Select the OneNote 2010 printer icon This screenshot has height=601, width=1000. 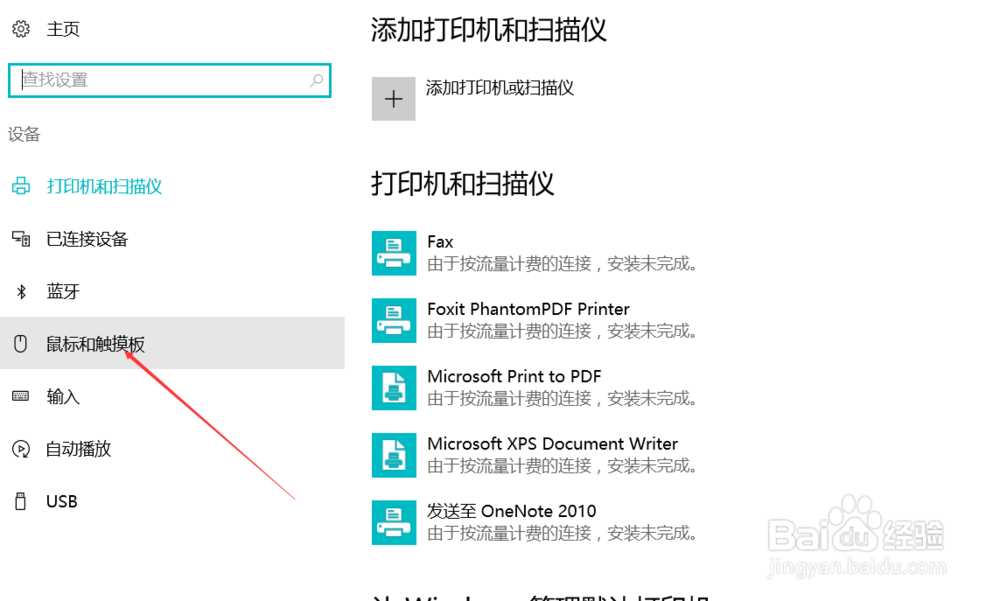tap(394, 523)
